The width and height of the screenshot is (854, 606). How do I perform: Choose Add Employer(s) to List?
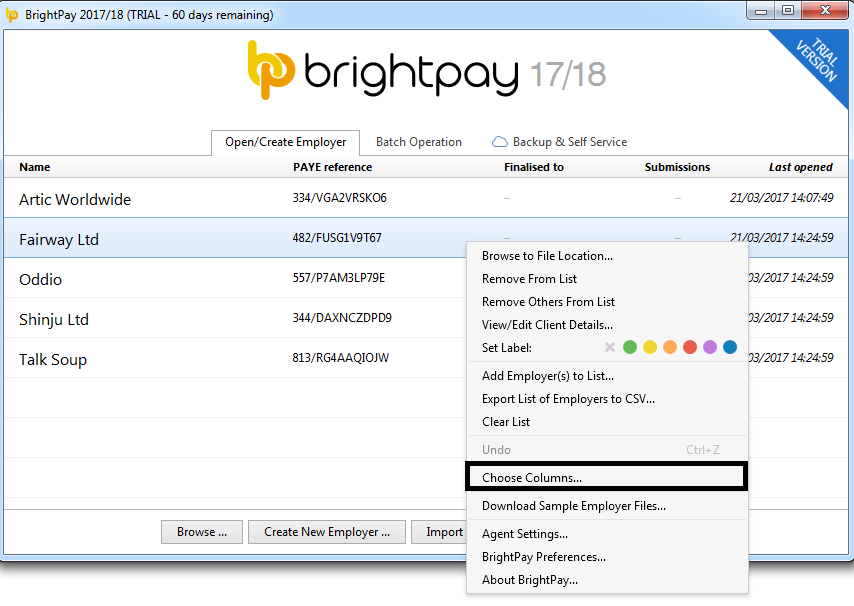coord(607,376)
